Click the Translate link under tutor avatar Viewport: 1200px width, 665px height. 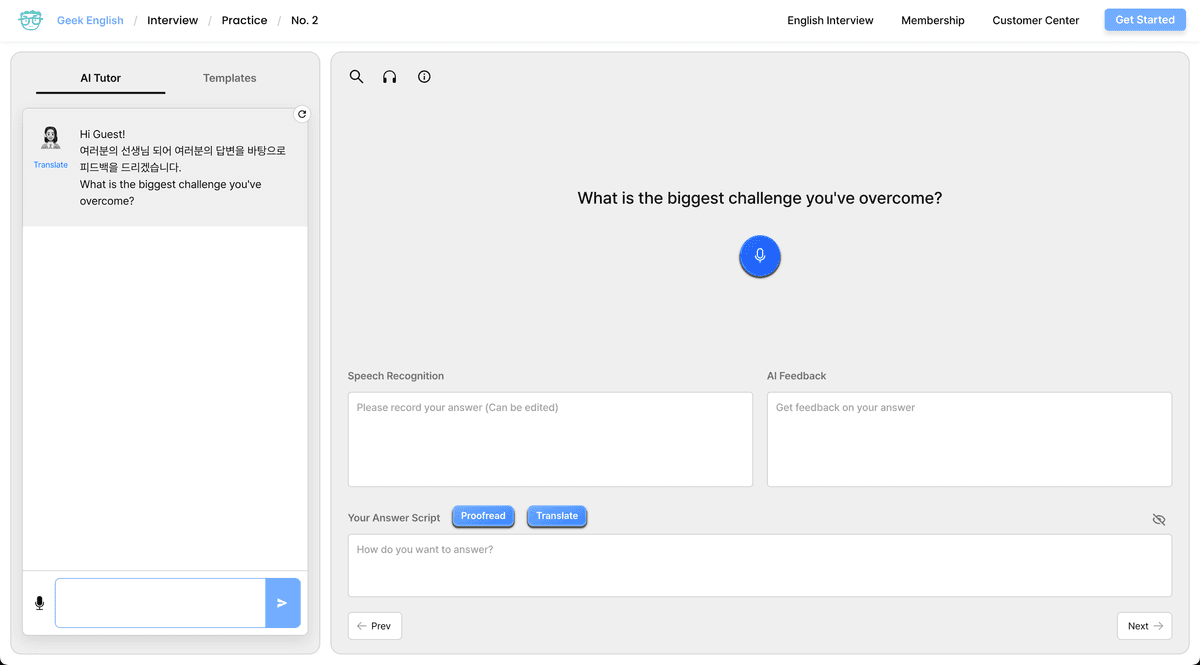tap(51, 165)
